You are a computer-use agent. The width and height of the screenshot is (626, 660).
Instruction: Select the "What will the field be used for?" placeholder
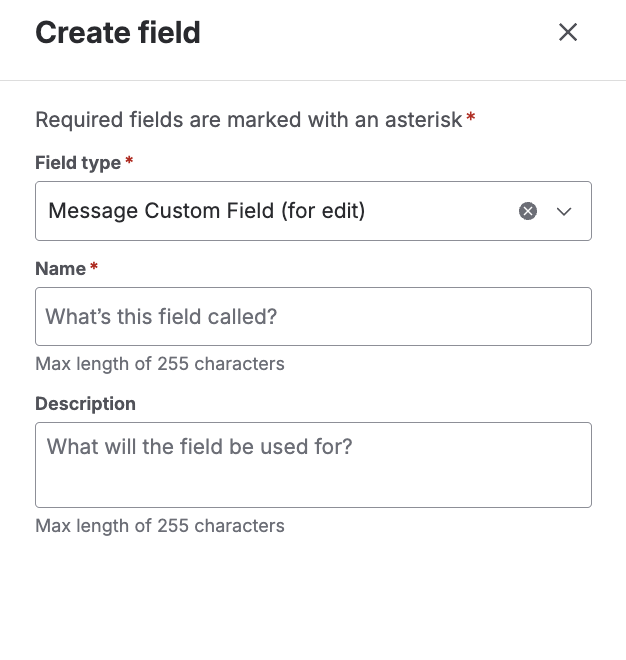click(x=200, y=446)
